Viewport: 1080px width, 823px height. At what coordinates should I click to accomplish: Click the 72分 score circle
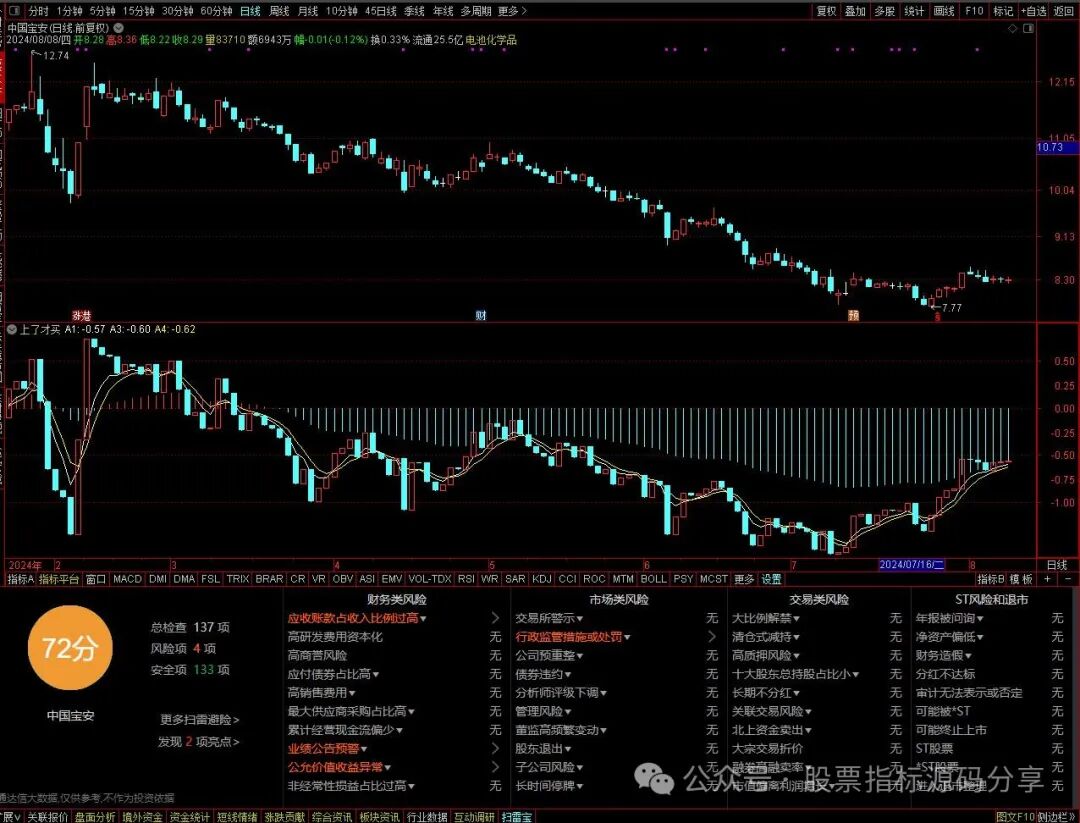70,647
